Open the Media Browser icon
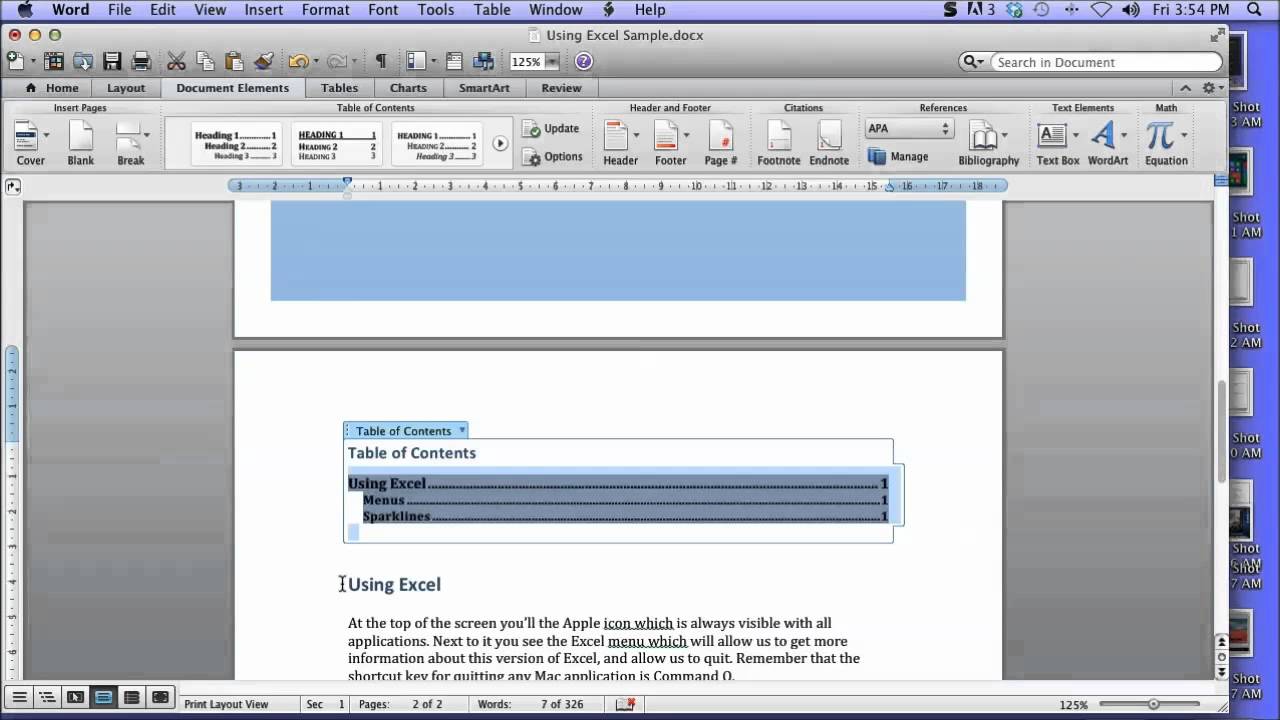Image resolution: width=1280 pixels, height=720 pixels. 484,61
